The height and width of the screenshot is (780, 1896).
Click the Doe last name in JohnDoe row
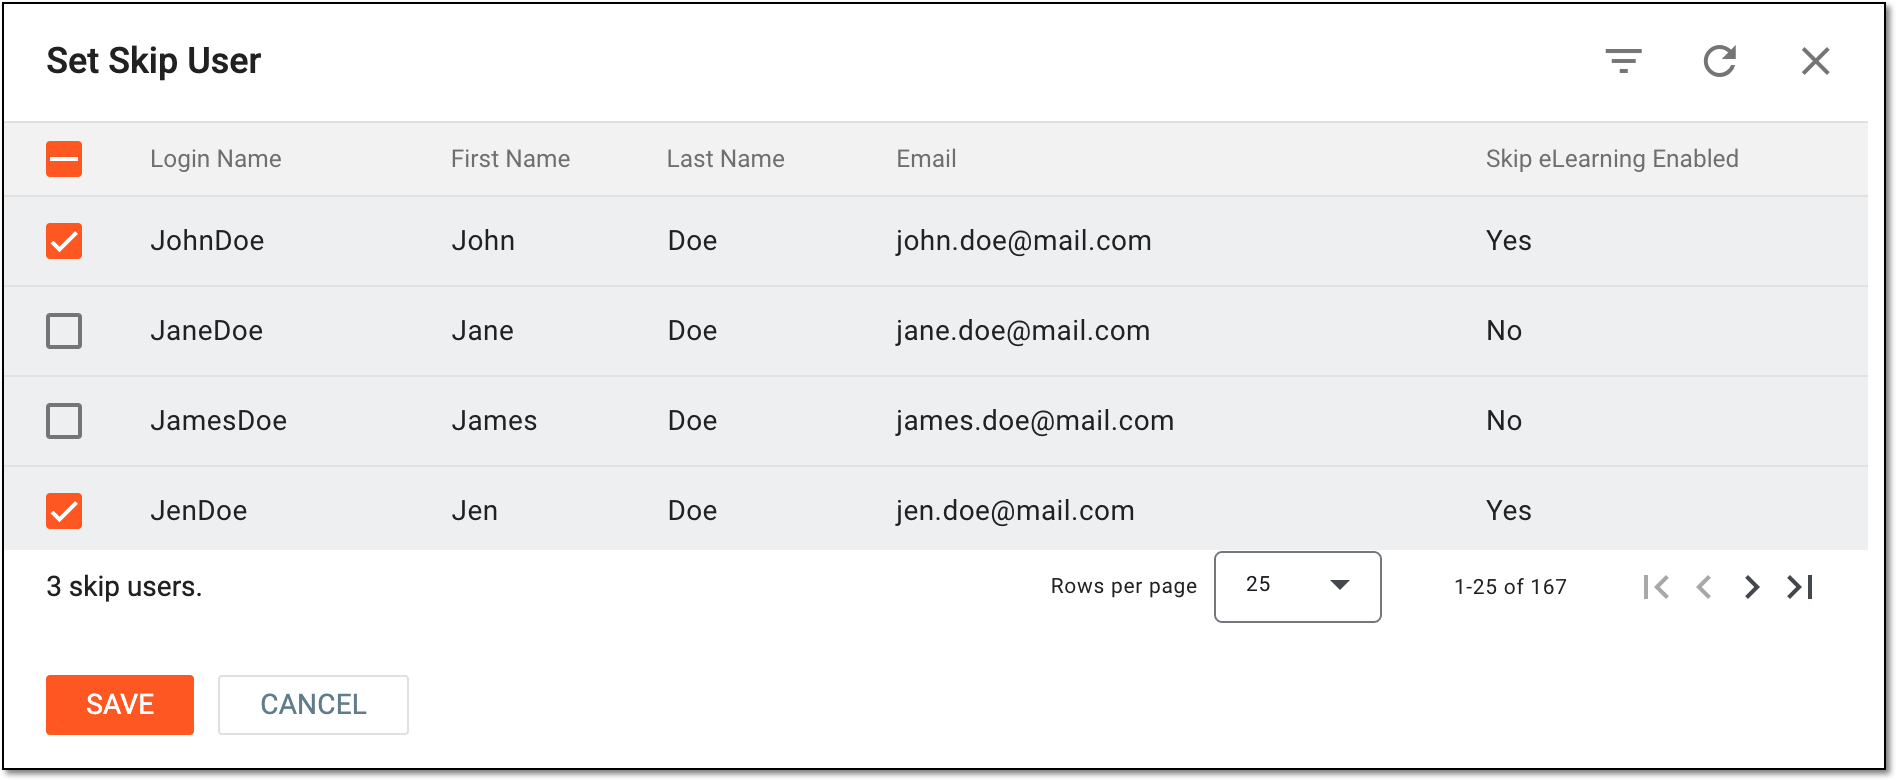692,241
